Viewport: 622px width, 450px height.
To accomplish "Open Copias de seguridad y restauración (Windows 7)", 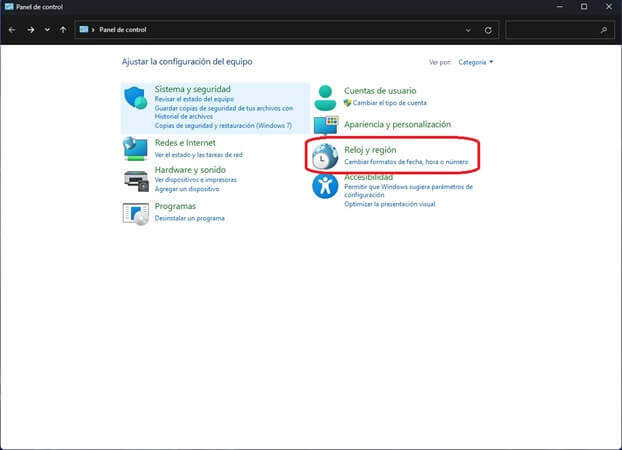I will 223,125.
